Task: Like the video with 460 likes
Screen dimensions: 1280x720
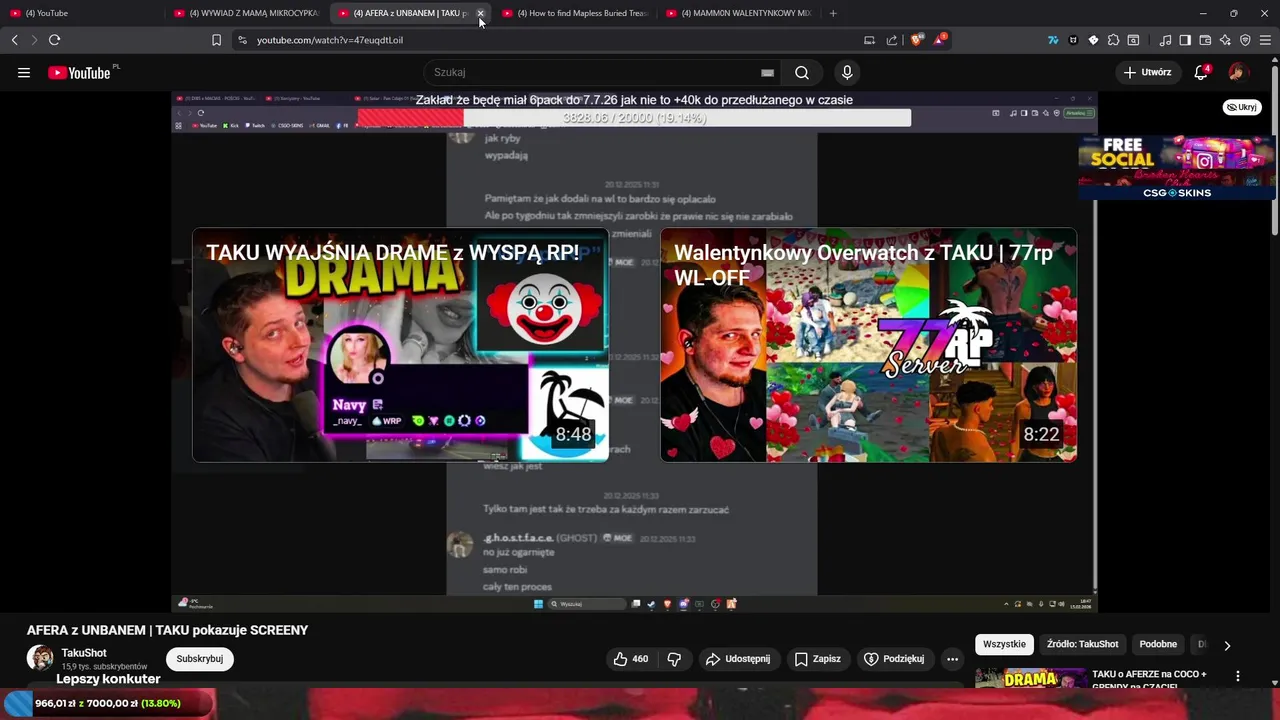Action: click(631, 659)
